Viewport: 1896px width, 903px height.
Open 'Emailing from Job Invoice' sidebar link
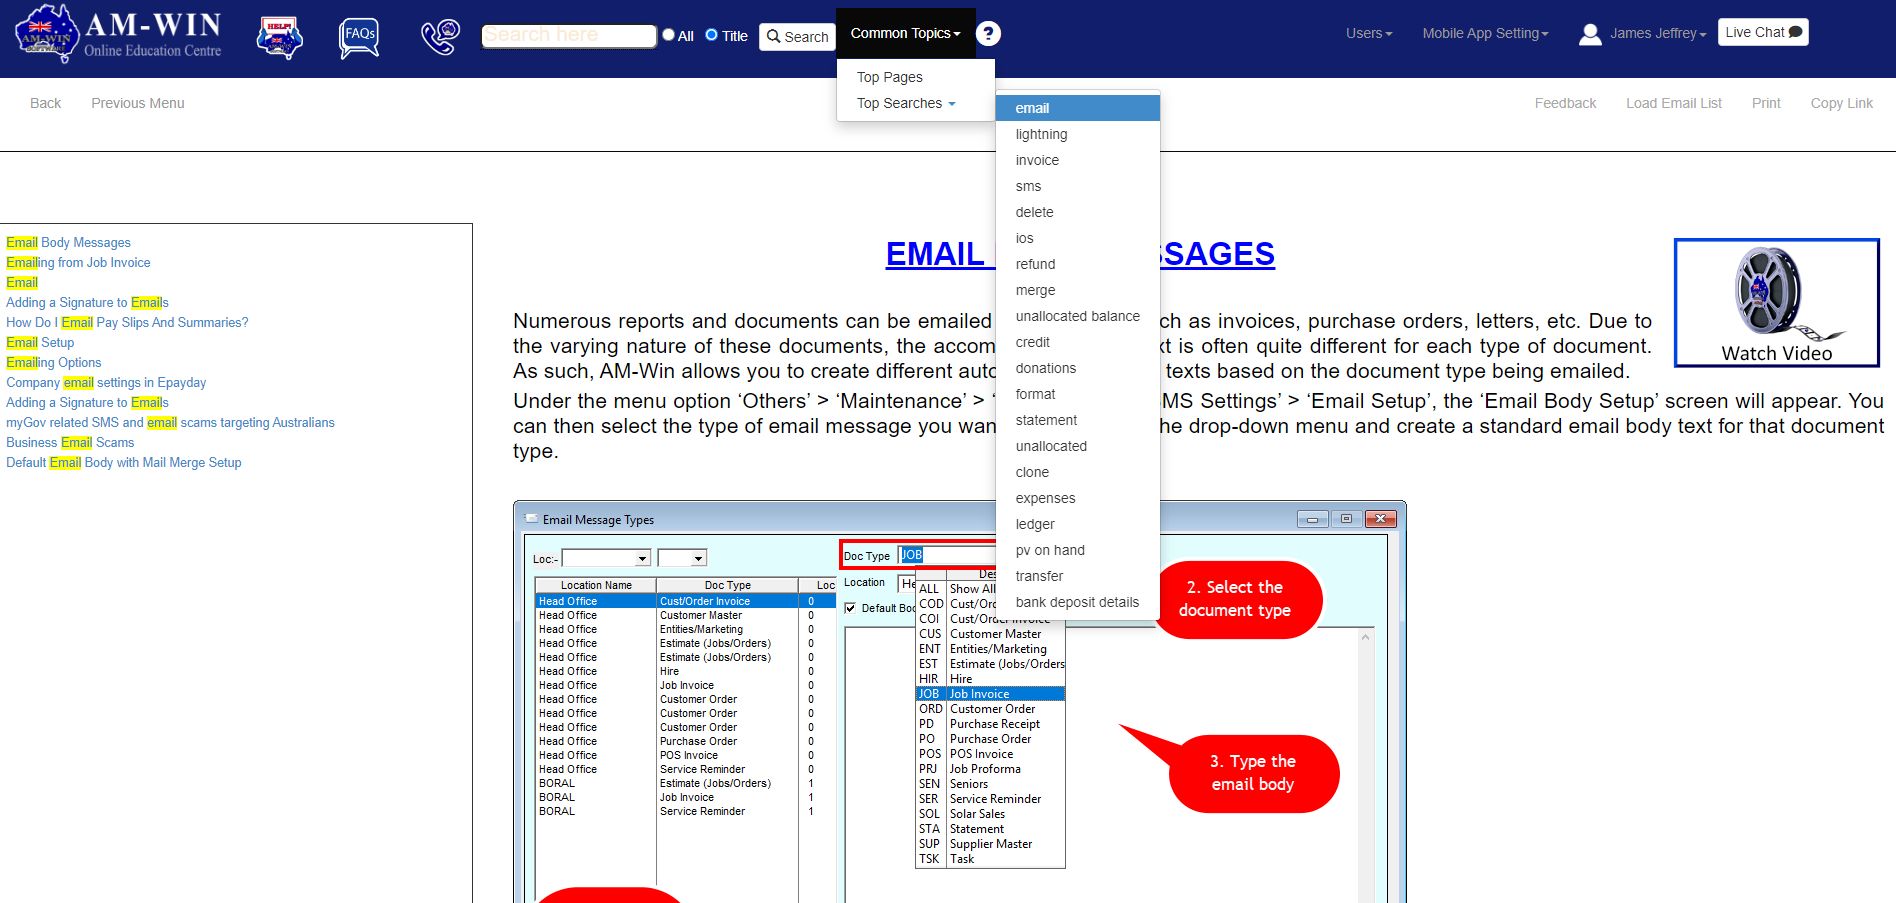[x=78, y=262]
